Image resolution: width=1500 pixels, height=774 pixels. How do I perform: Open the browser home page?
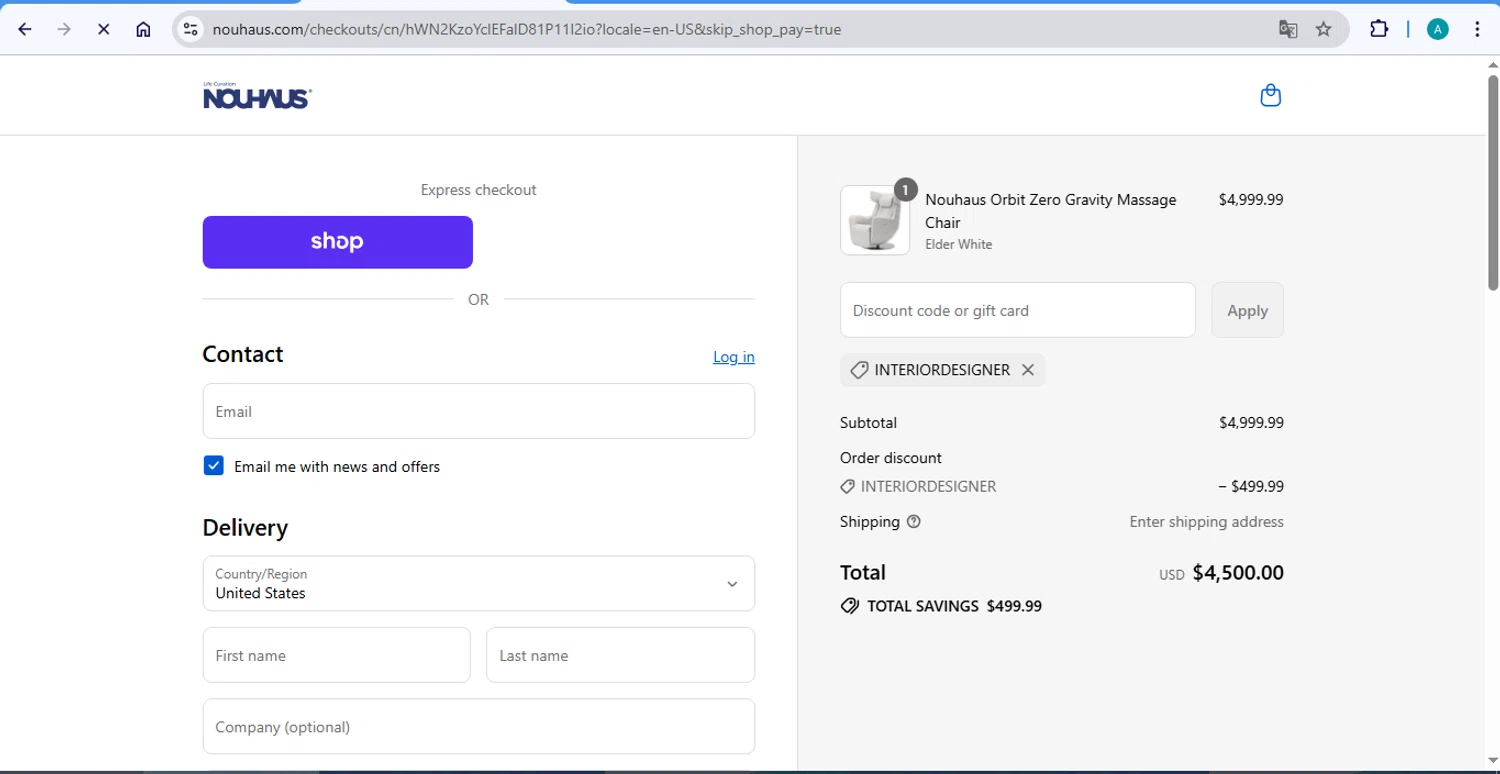pyautogui.click(x=143, y=29)
